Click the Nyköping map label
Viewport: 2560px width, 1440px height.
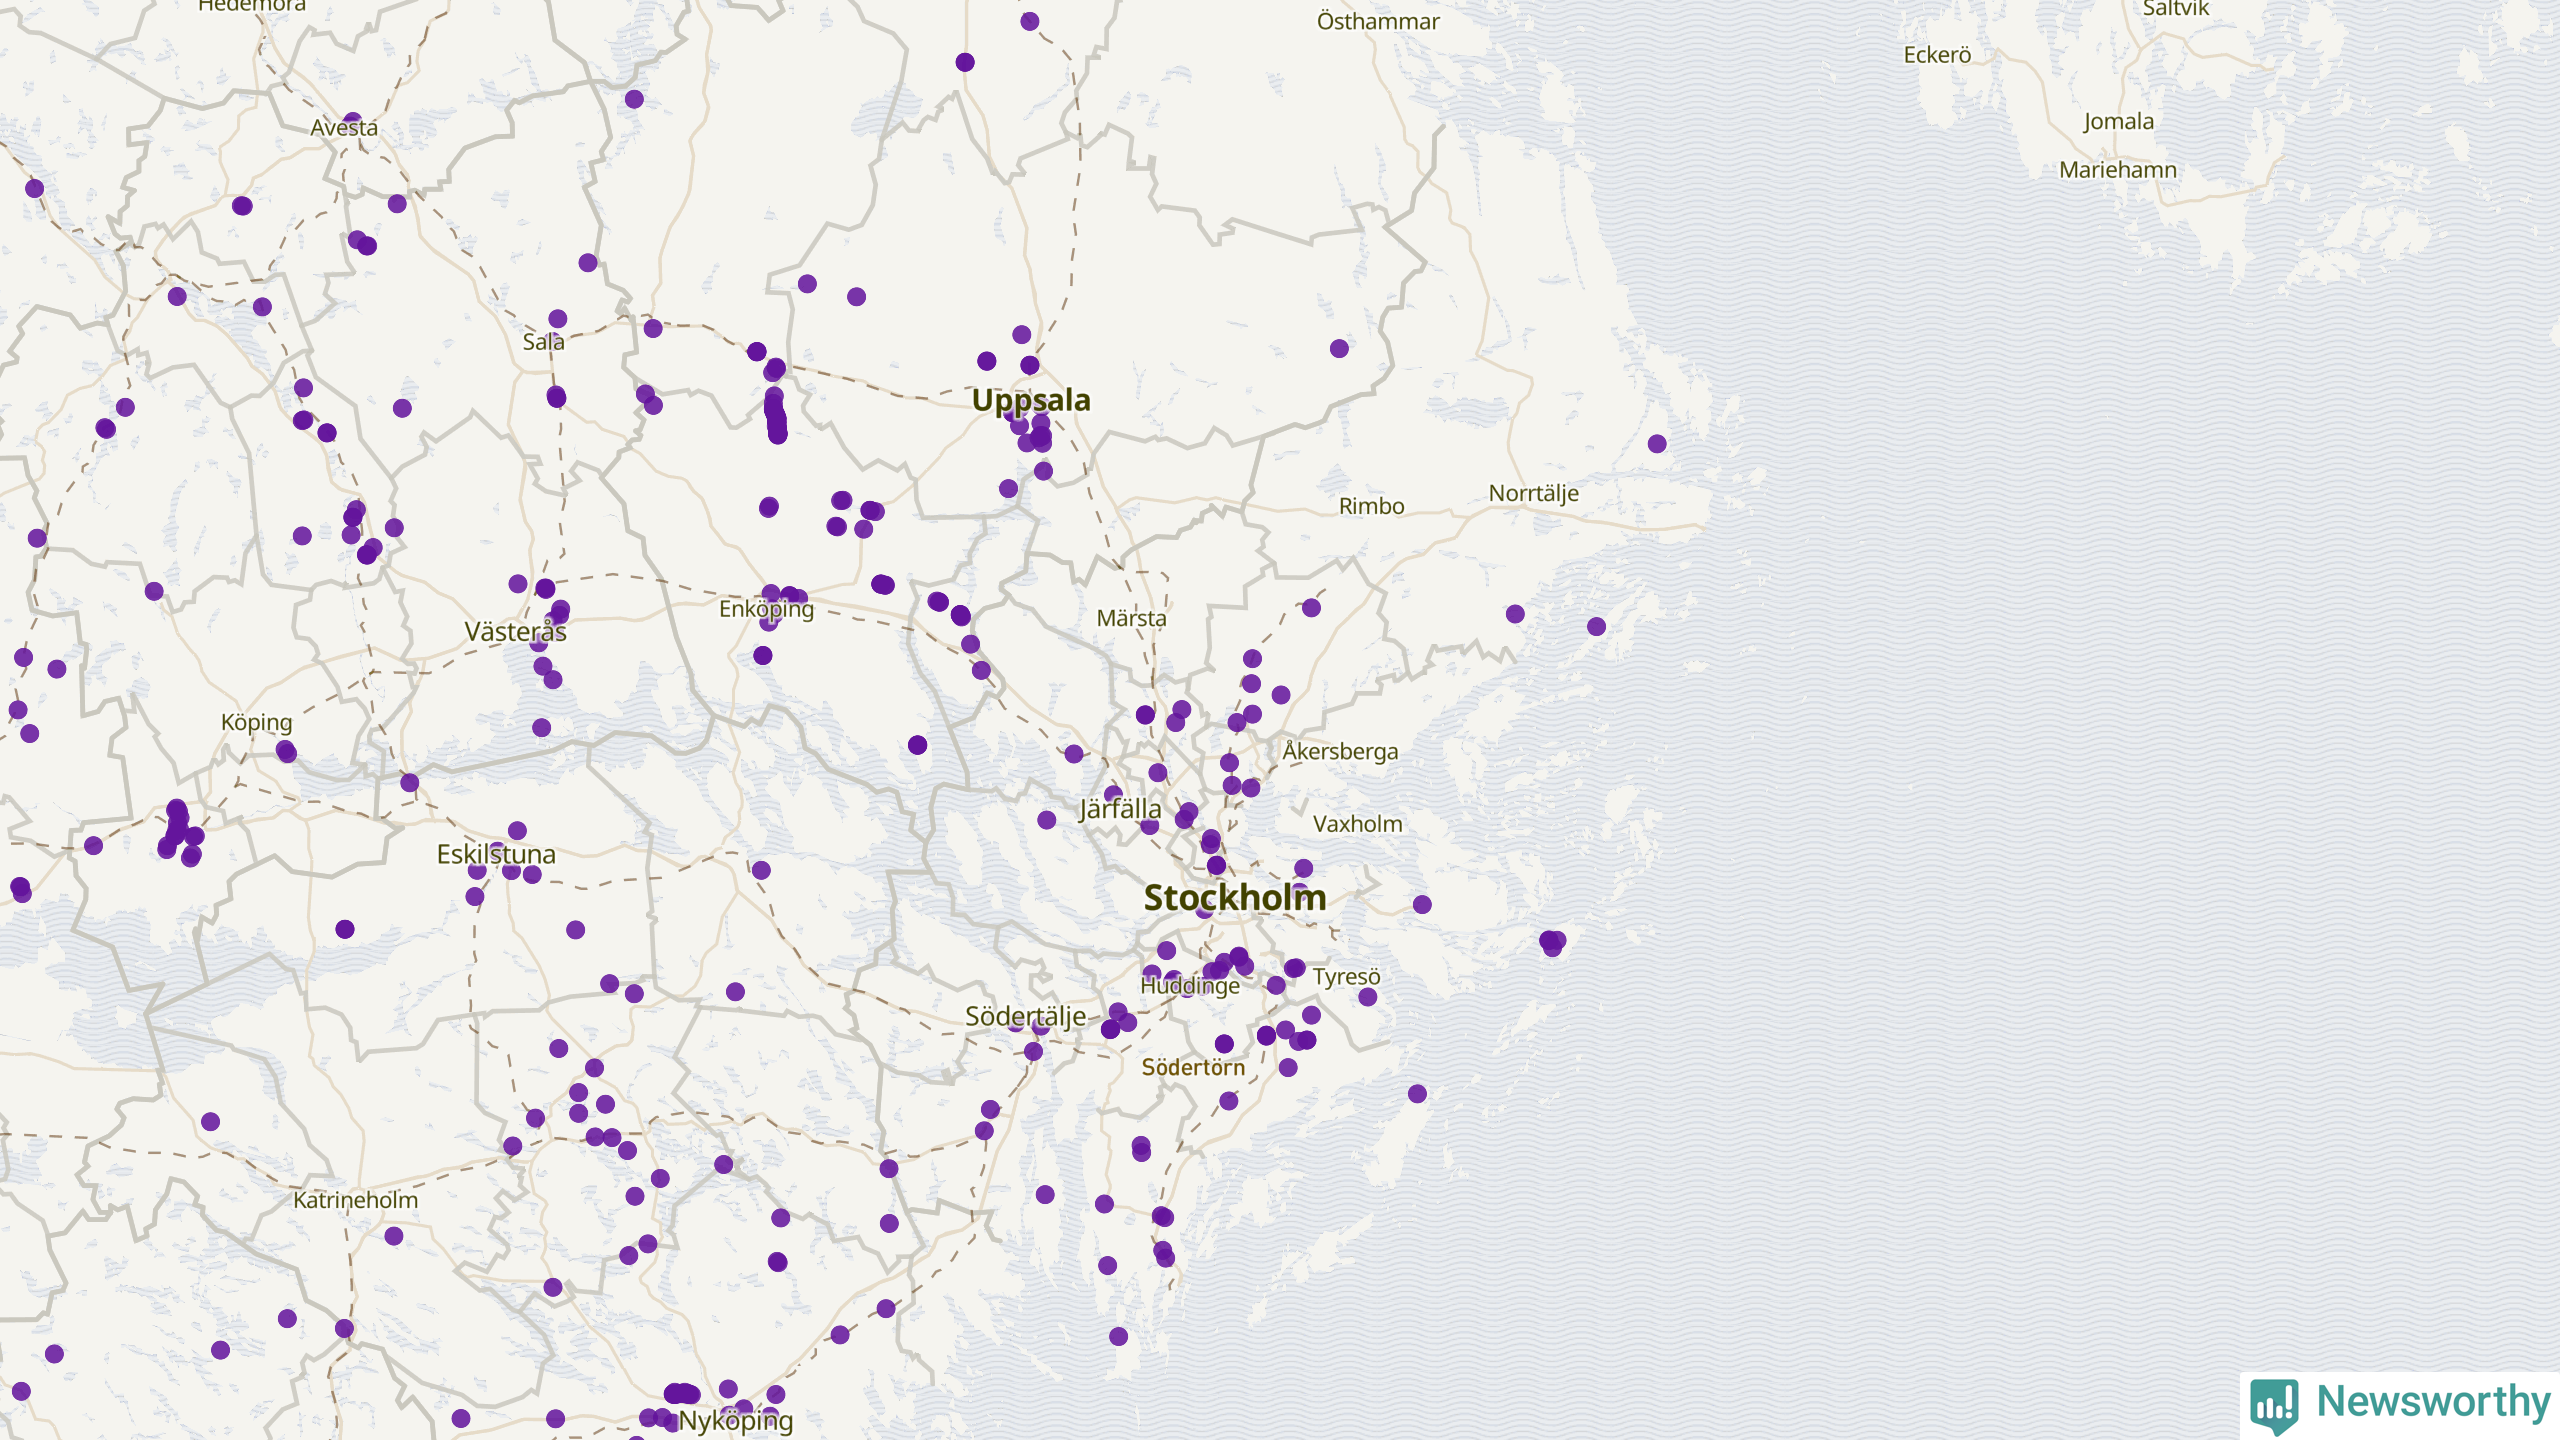pos(736,1421)
